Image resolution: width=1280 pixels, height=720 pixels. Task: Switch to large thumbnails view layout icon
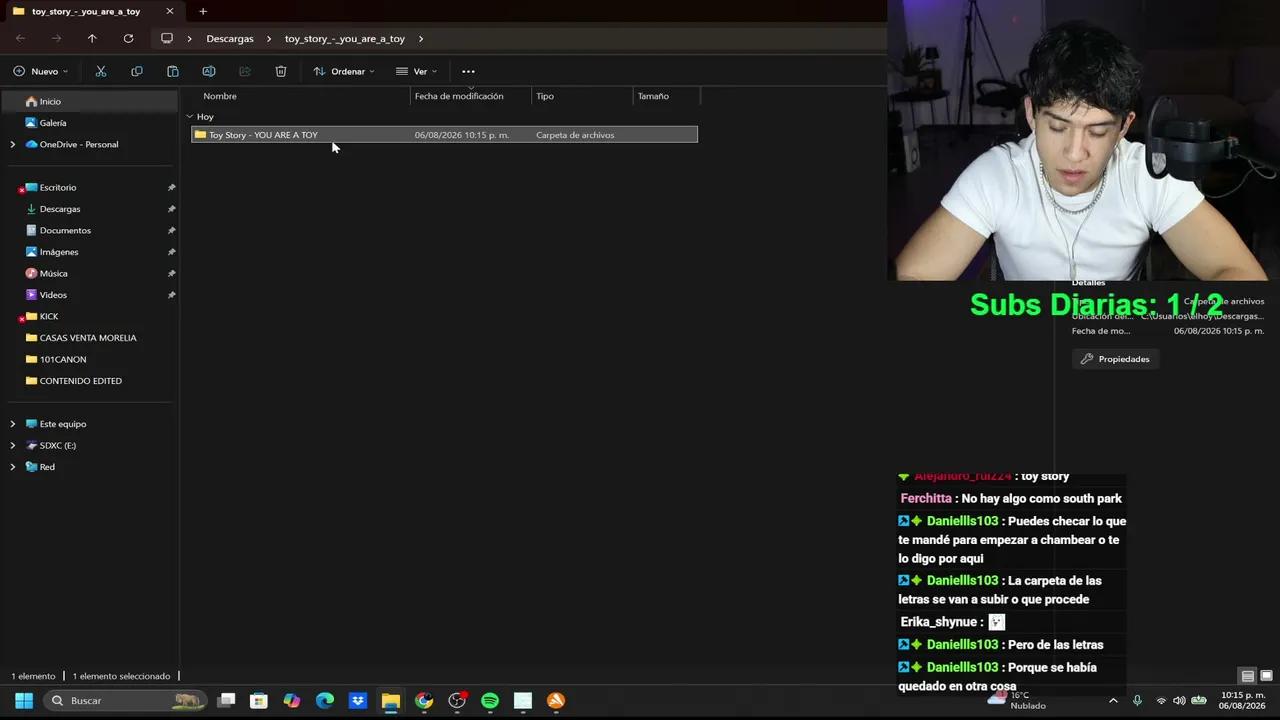pos(1266,676)
